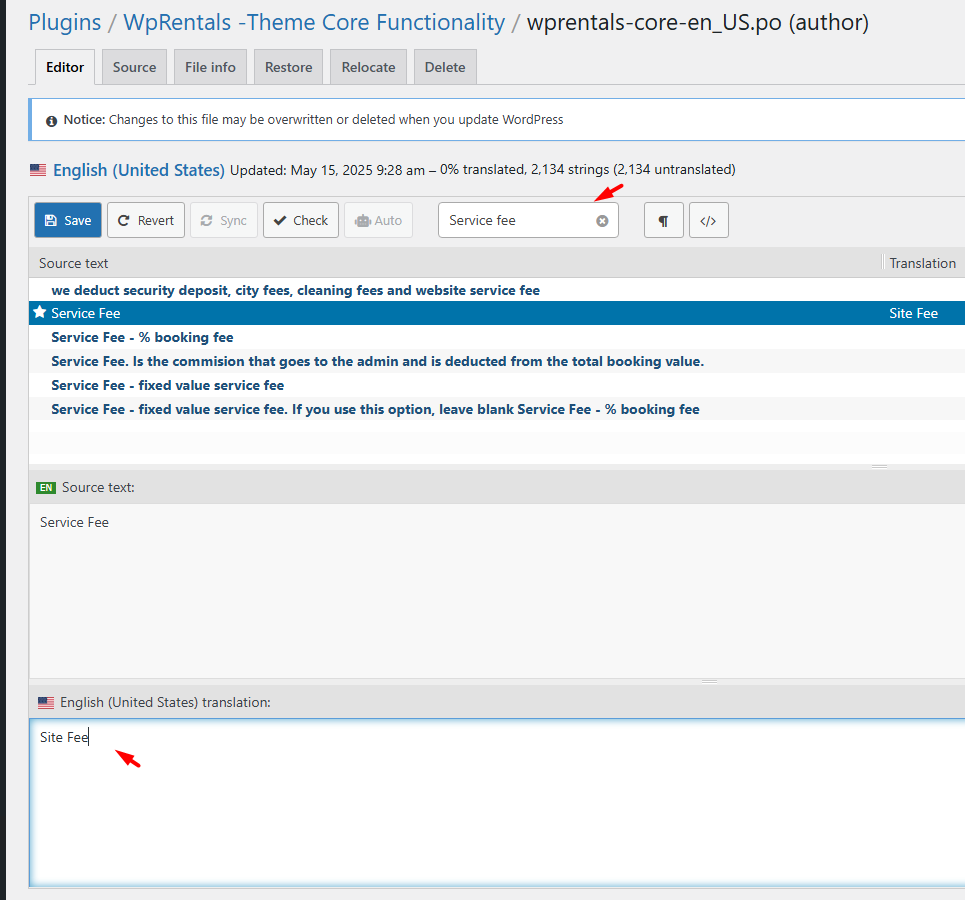
Task: Click inside the Service fee search field
Action: coord(515,221)
